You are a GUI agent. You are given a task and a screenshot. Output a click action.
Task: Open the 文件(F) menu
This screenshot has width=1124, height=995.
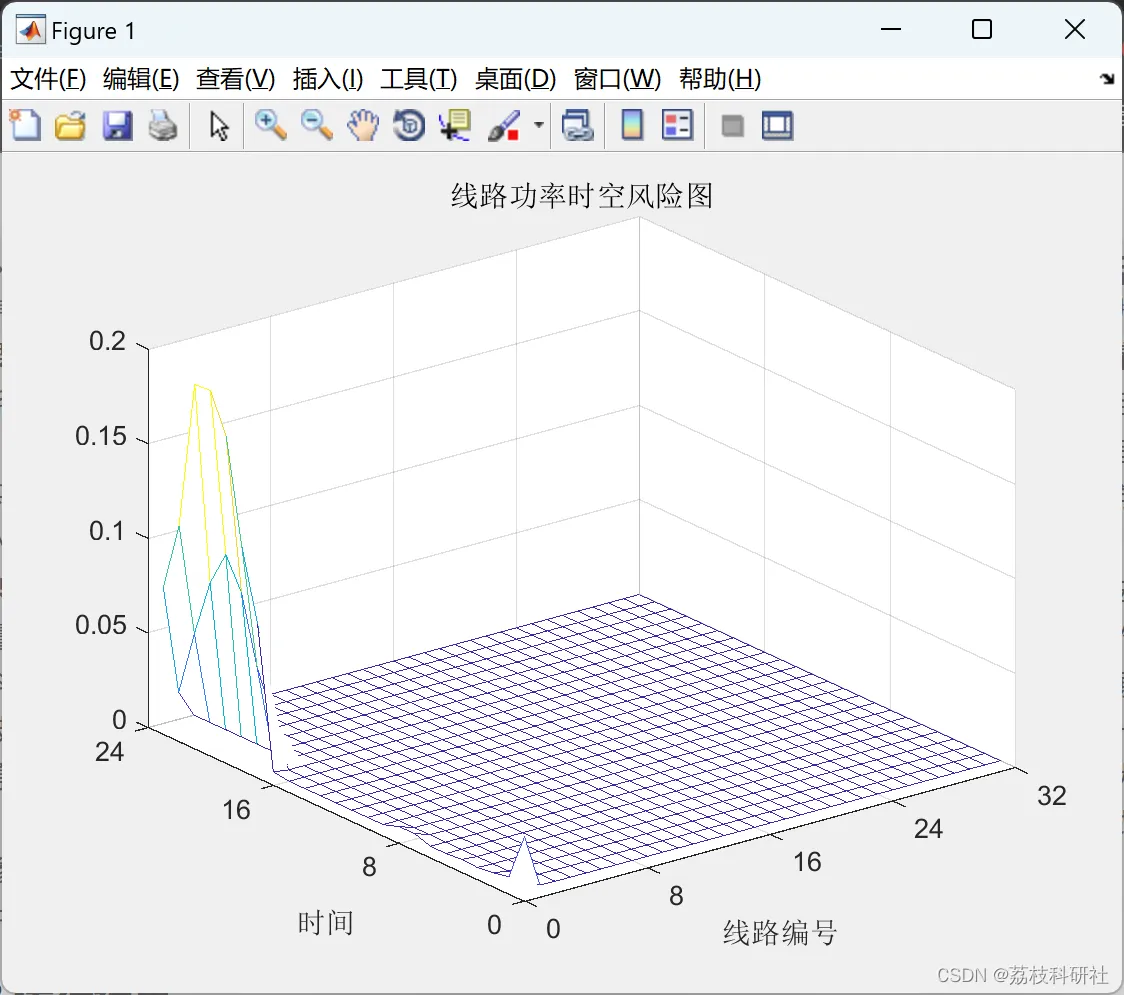pyautogui.click(x=48, y=79)
